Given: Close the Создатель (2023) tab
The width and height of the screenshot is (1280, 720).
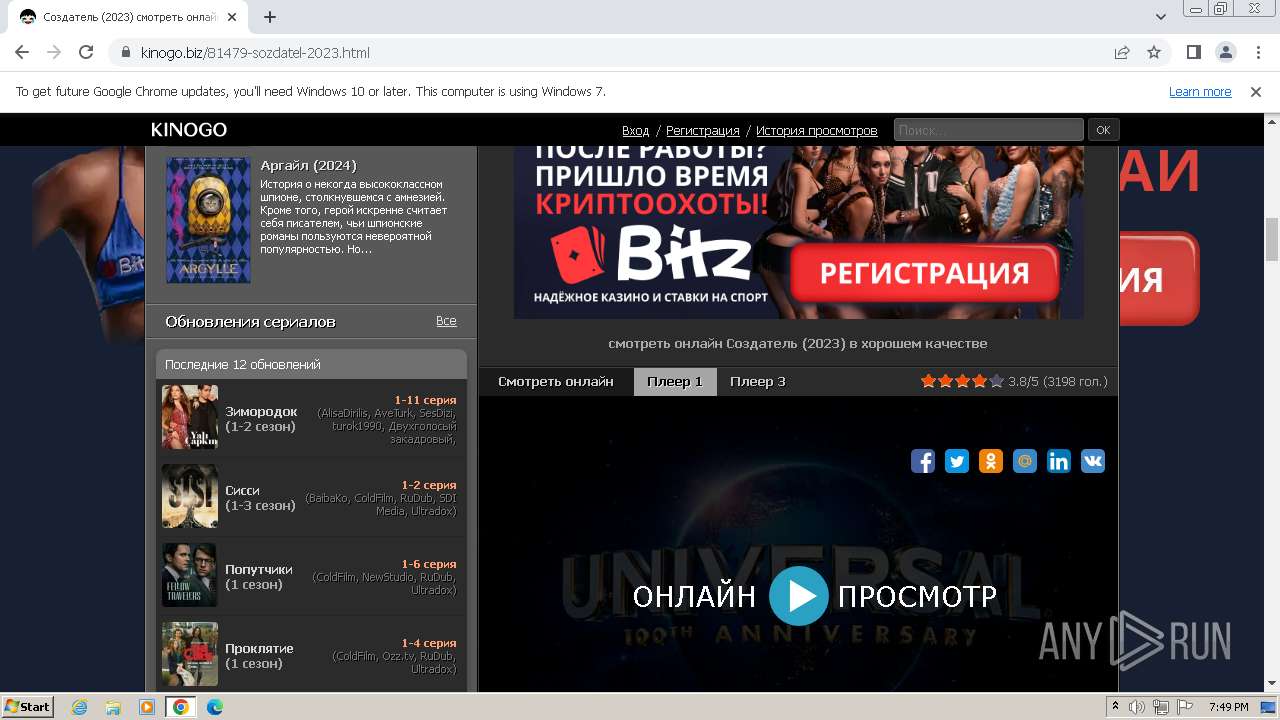Looking at the screenshot, I should 232,16.
